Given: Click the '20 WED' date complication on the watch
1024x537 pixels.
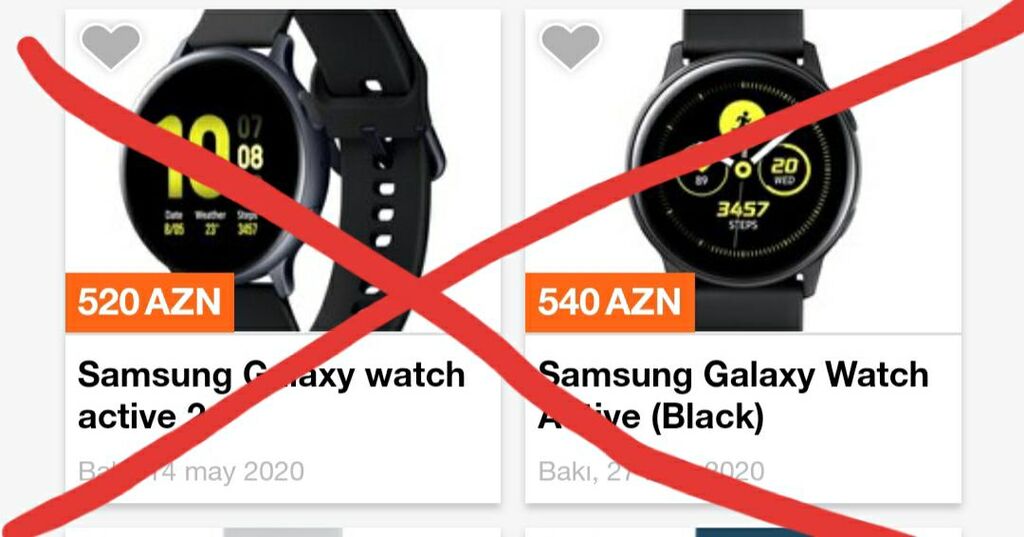Looking at the screenshot, I should tap(784, 170).
